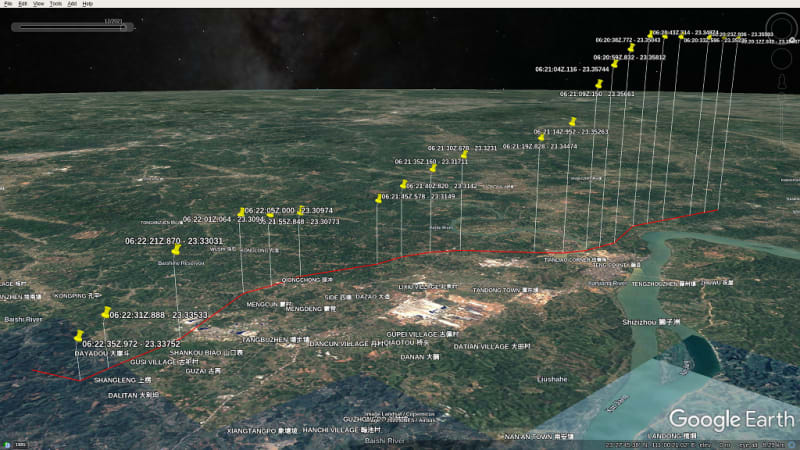
Task: Click the label 06:22:35Z.972 - 23.33752
Action: click(x=131, y=344)
